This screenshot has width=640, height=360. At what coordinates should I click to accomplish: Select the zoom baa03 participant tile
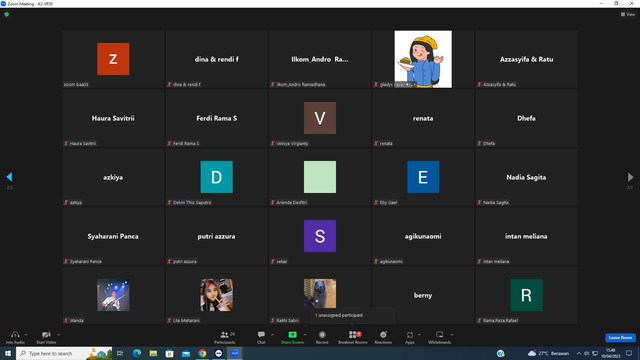click(113, 59)
